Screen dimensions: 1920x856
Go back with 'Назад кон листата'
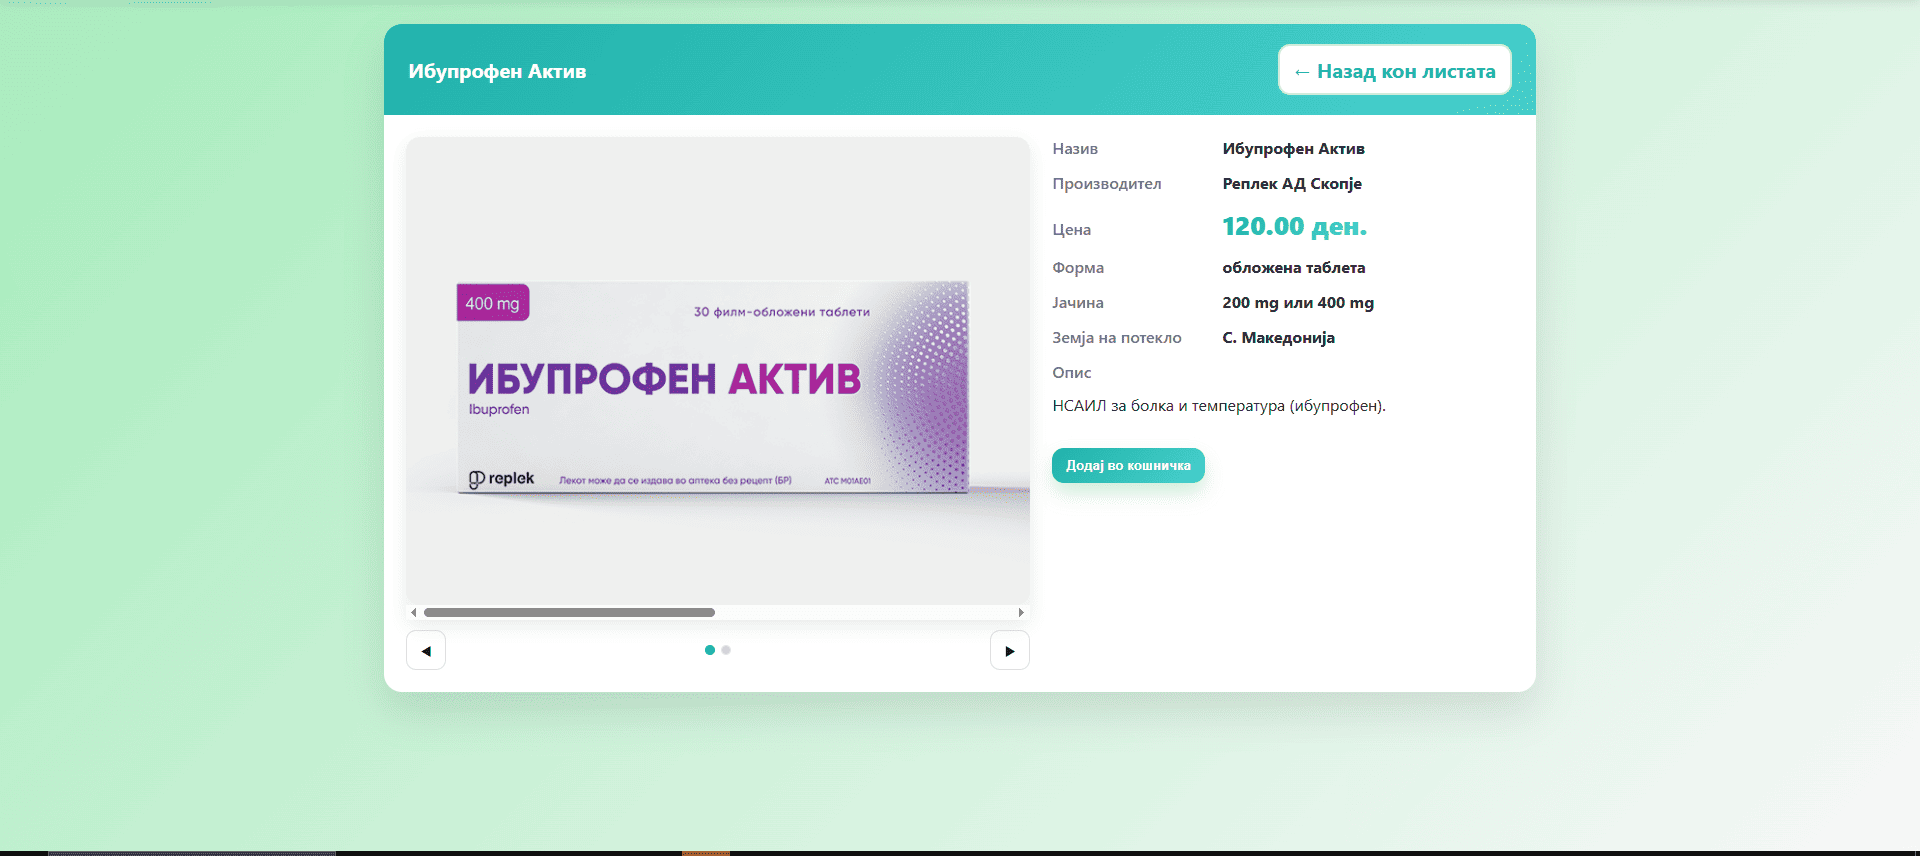click(x=1394, y=71)
